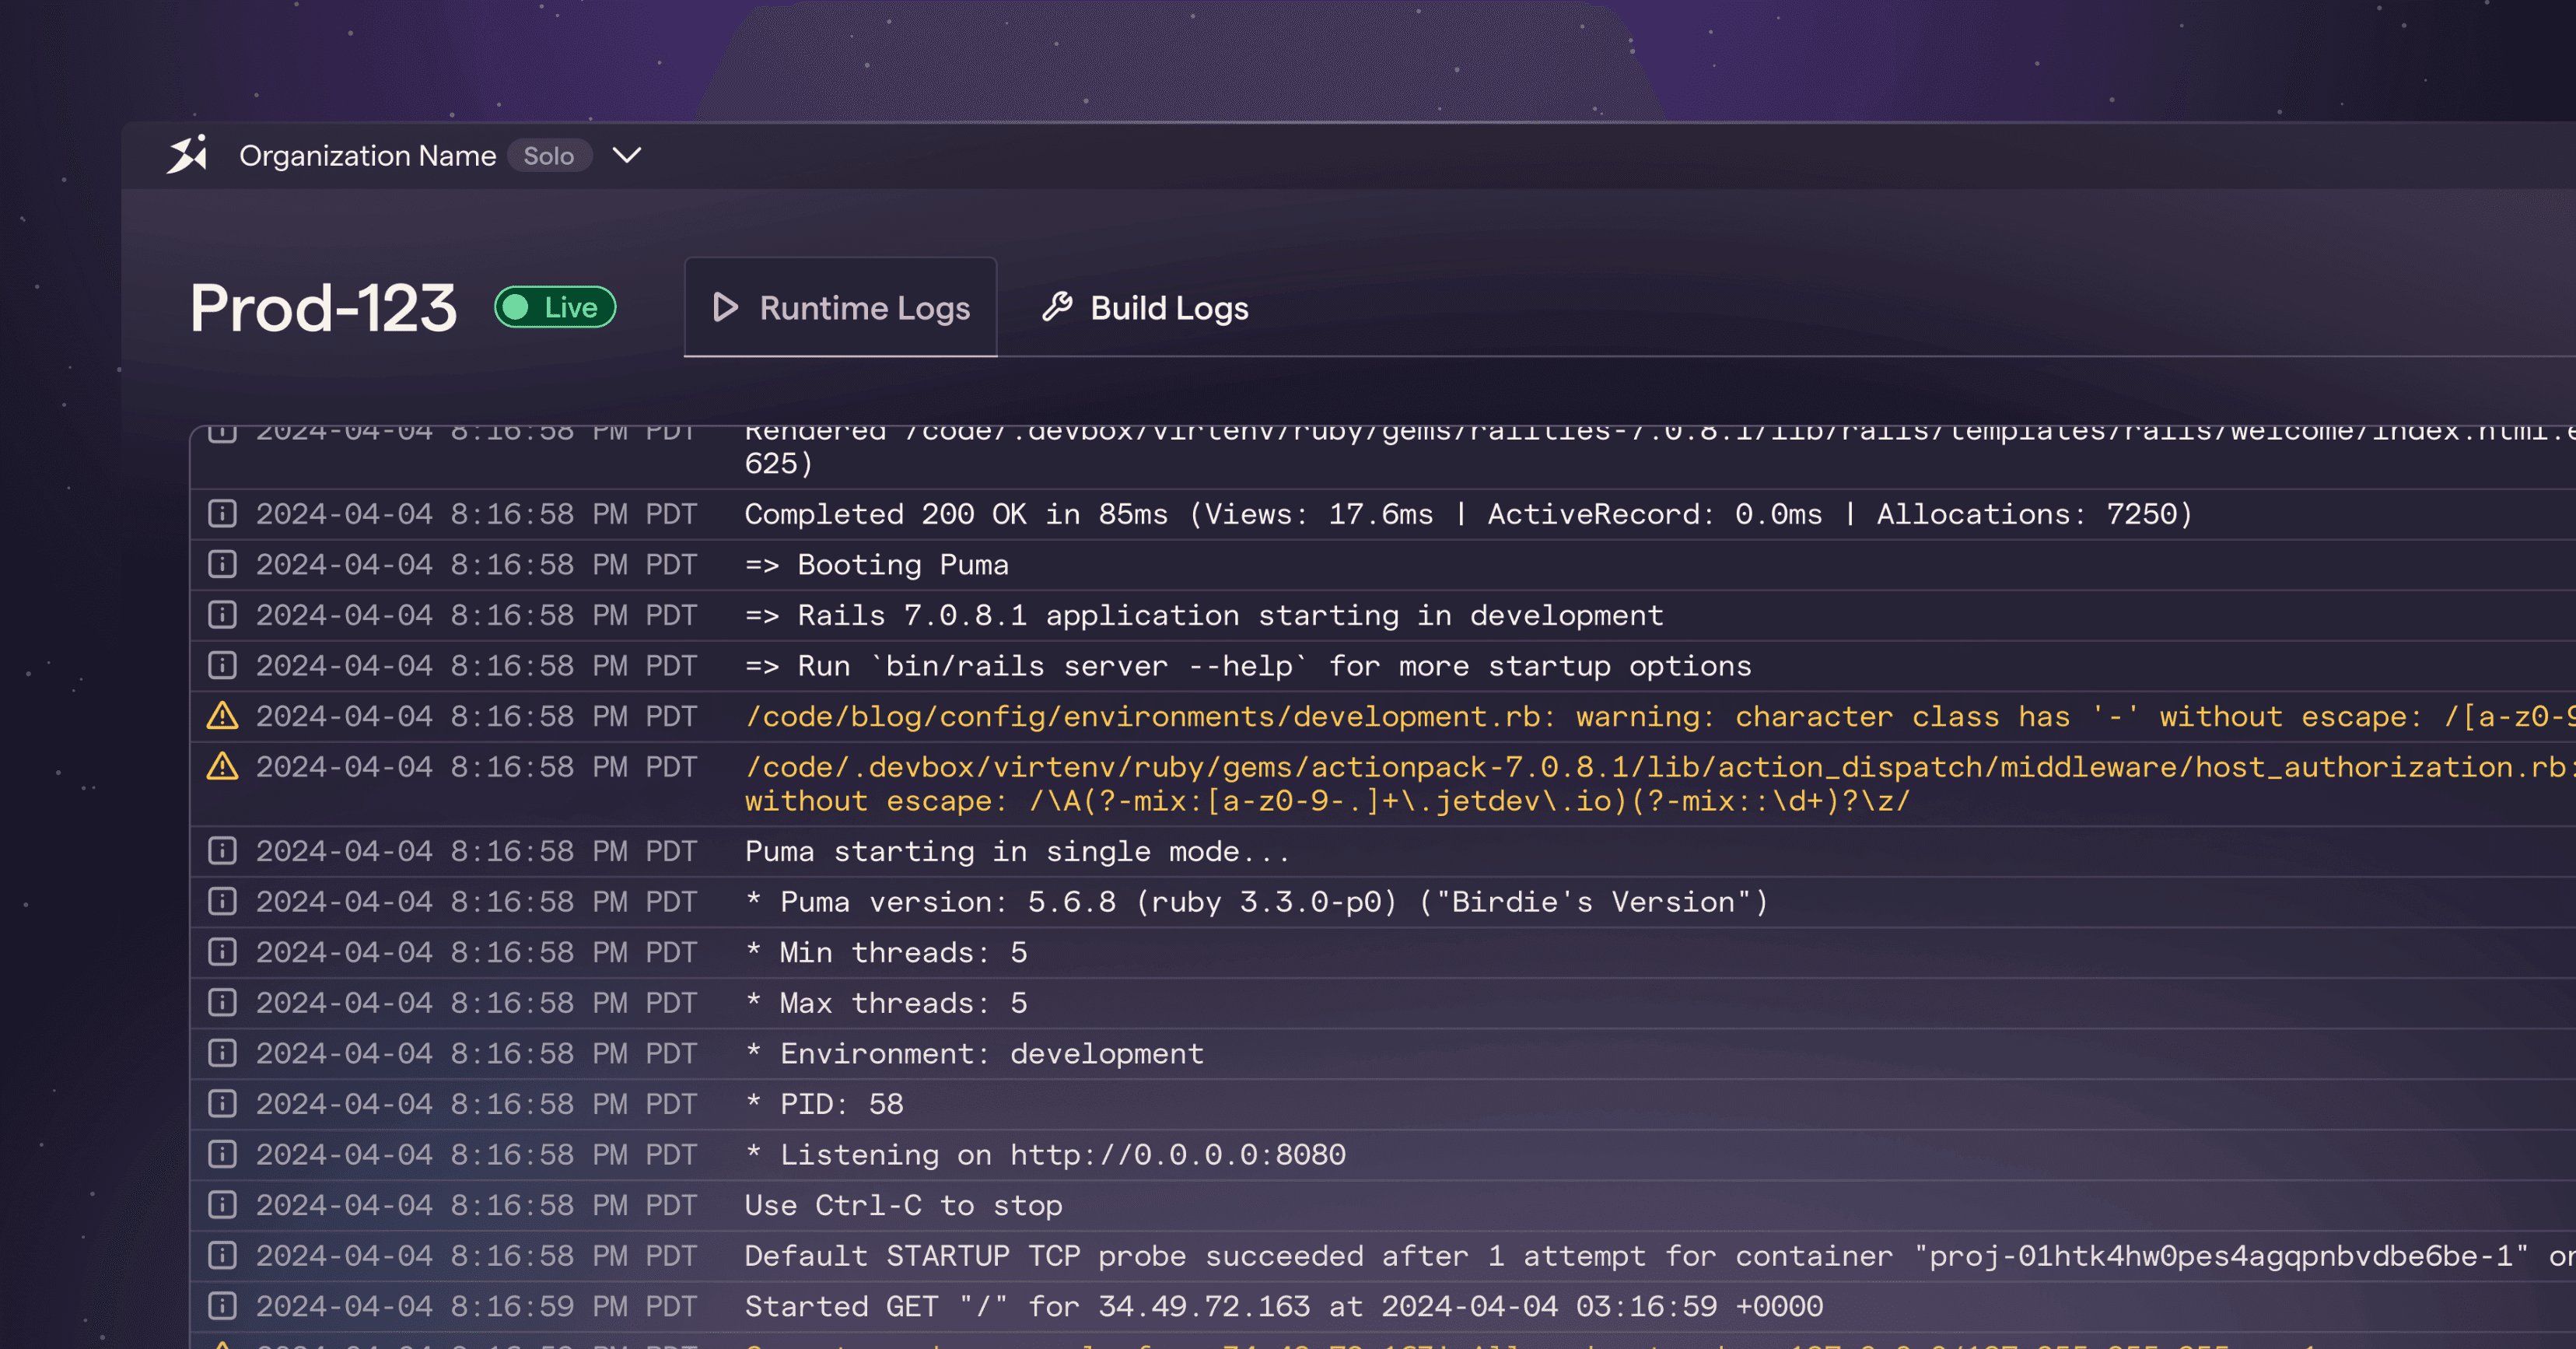Click the info icon on Booting Puma line
2576x1349 pixels.
(x=223, y=564)
